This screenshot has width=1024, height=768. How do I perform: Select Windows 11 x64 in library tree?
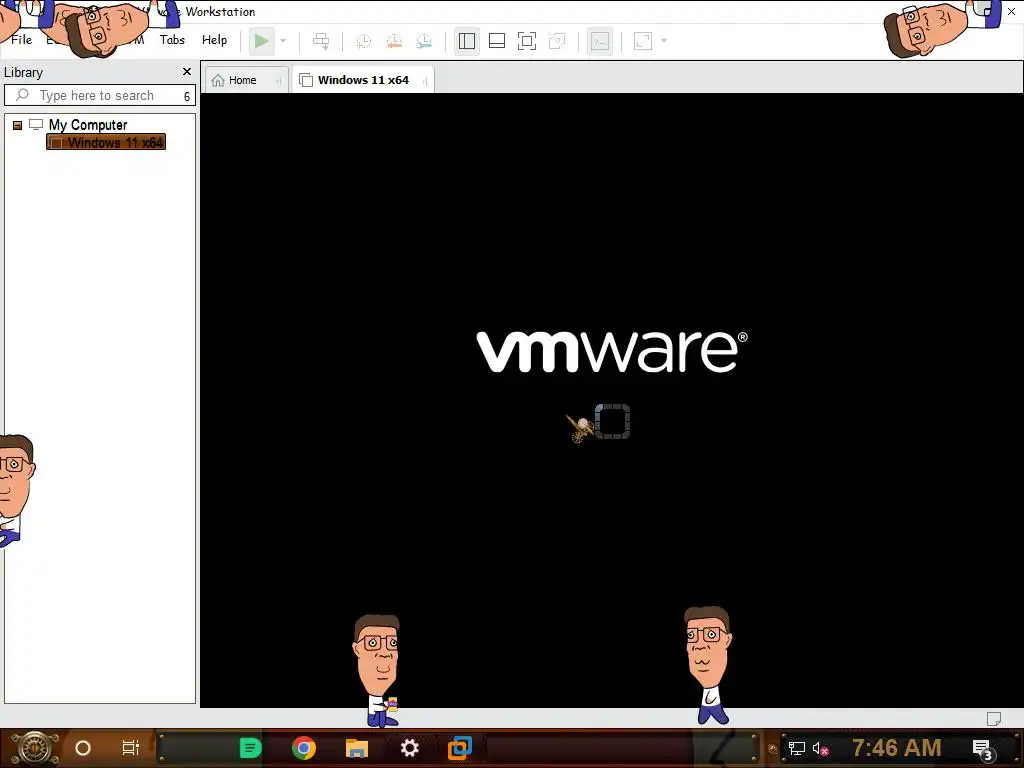[106, 142]
